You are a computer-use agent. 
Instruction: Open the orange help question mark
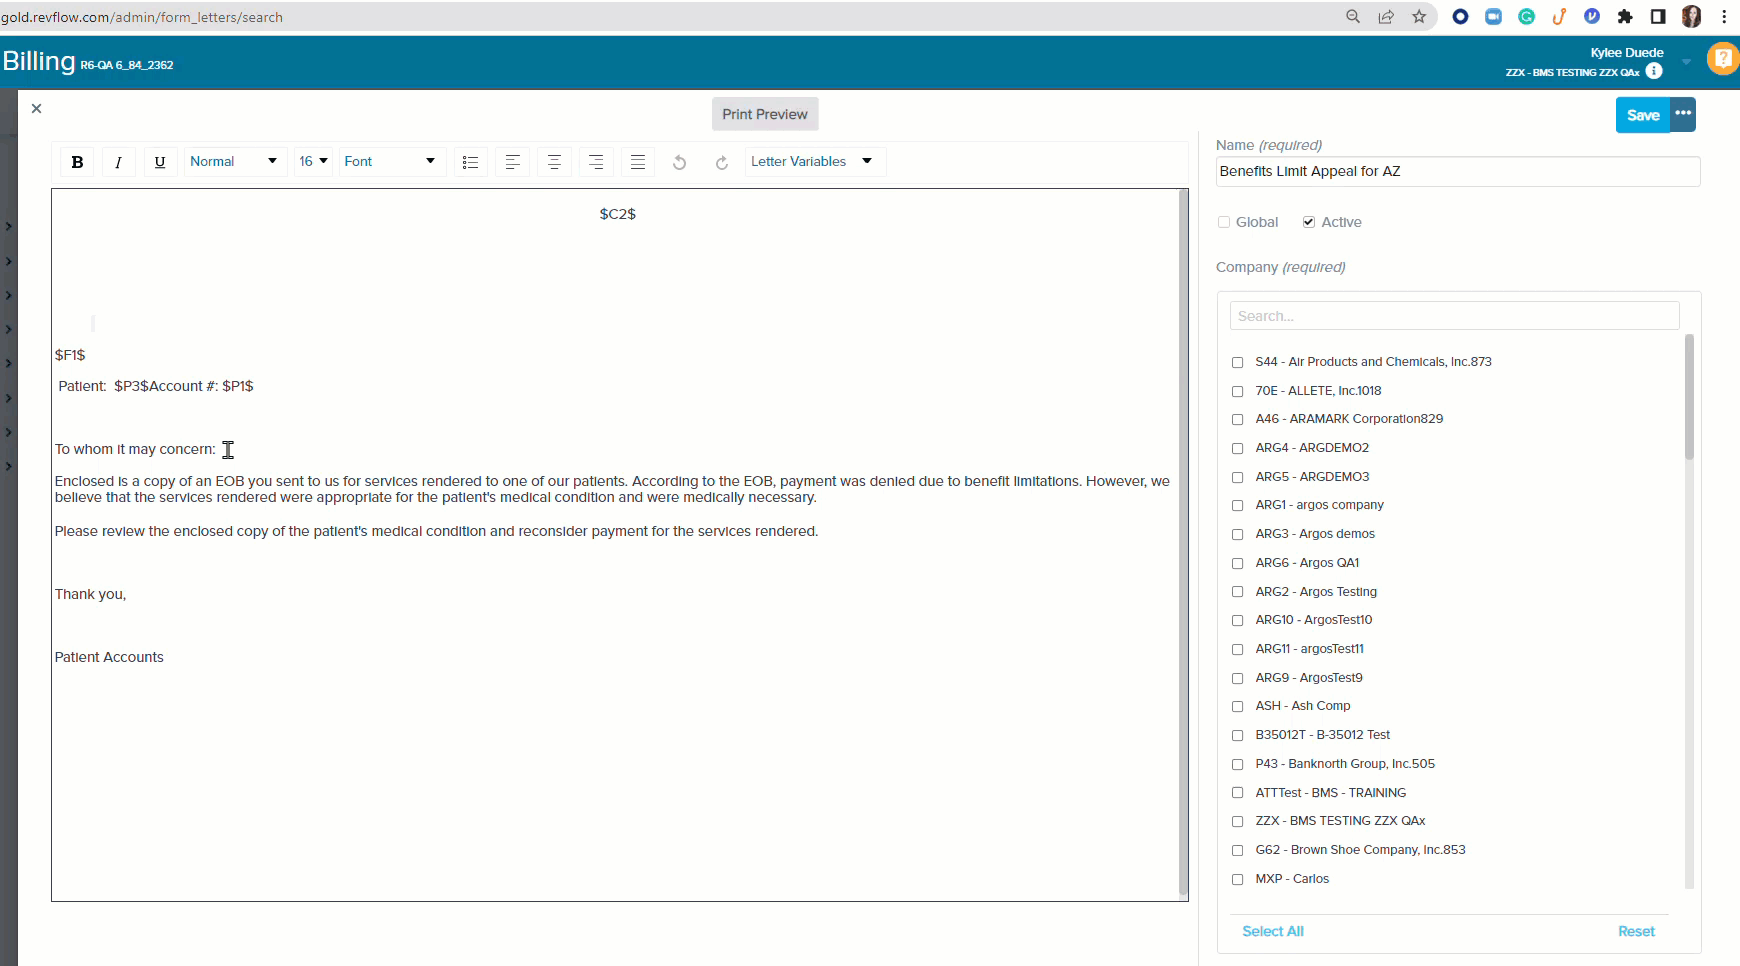click(1723, 59)
